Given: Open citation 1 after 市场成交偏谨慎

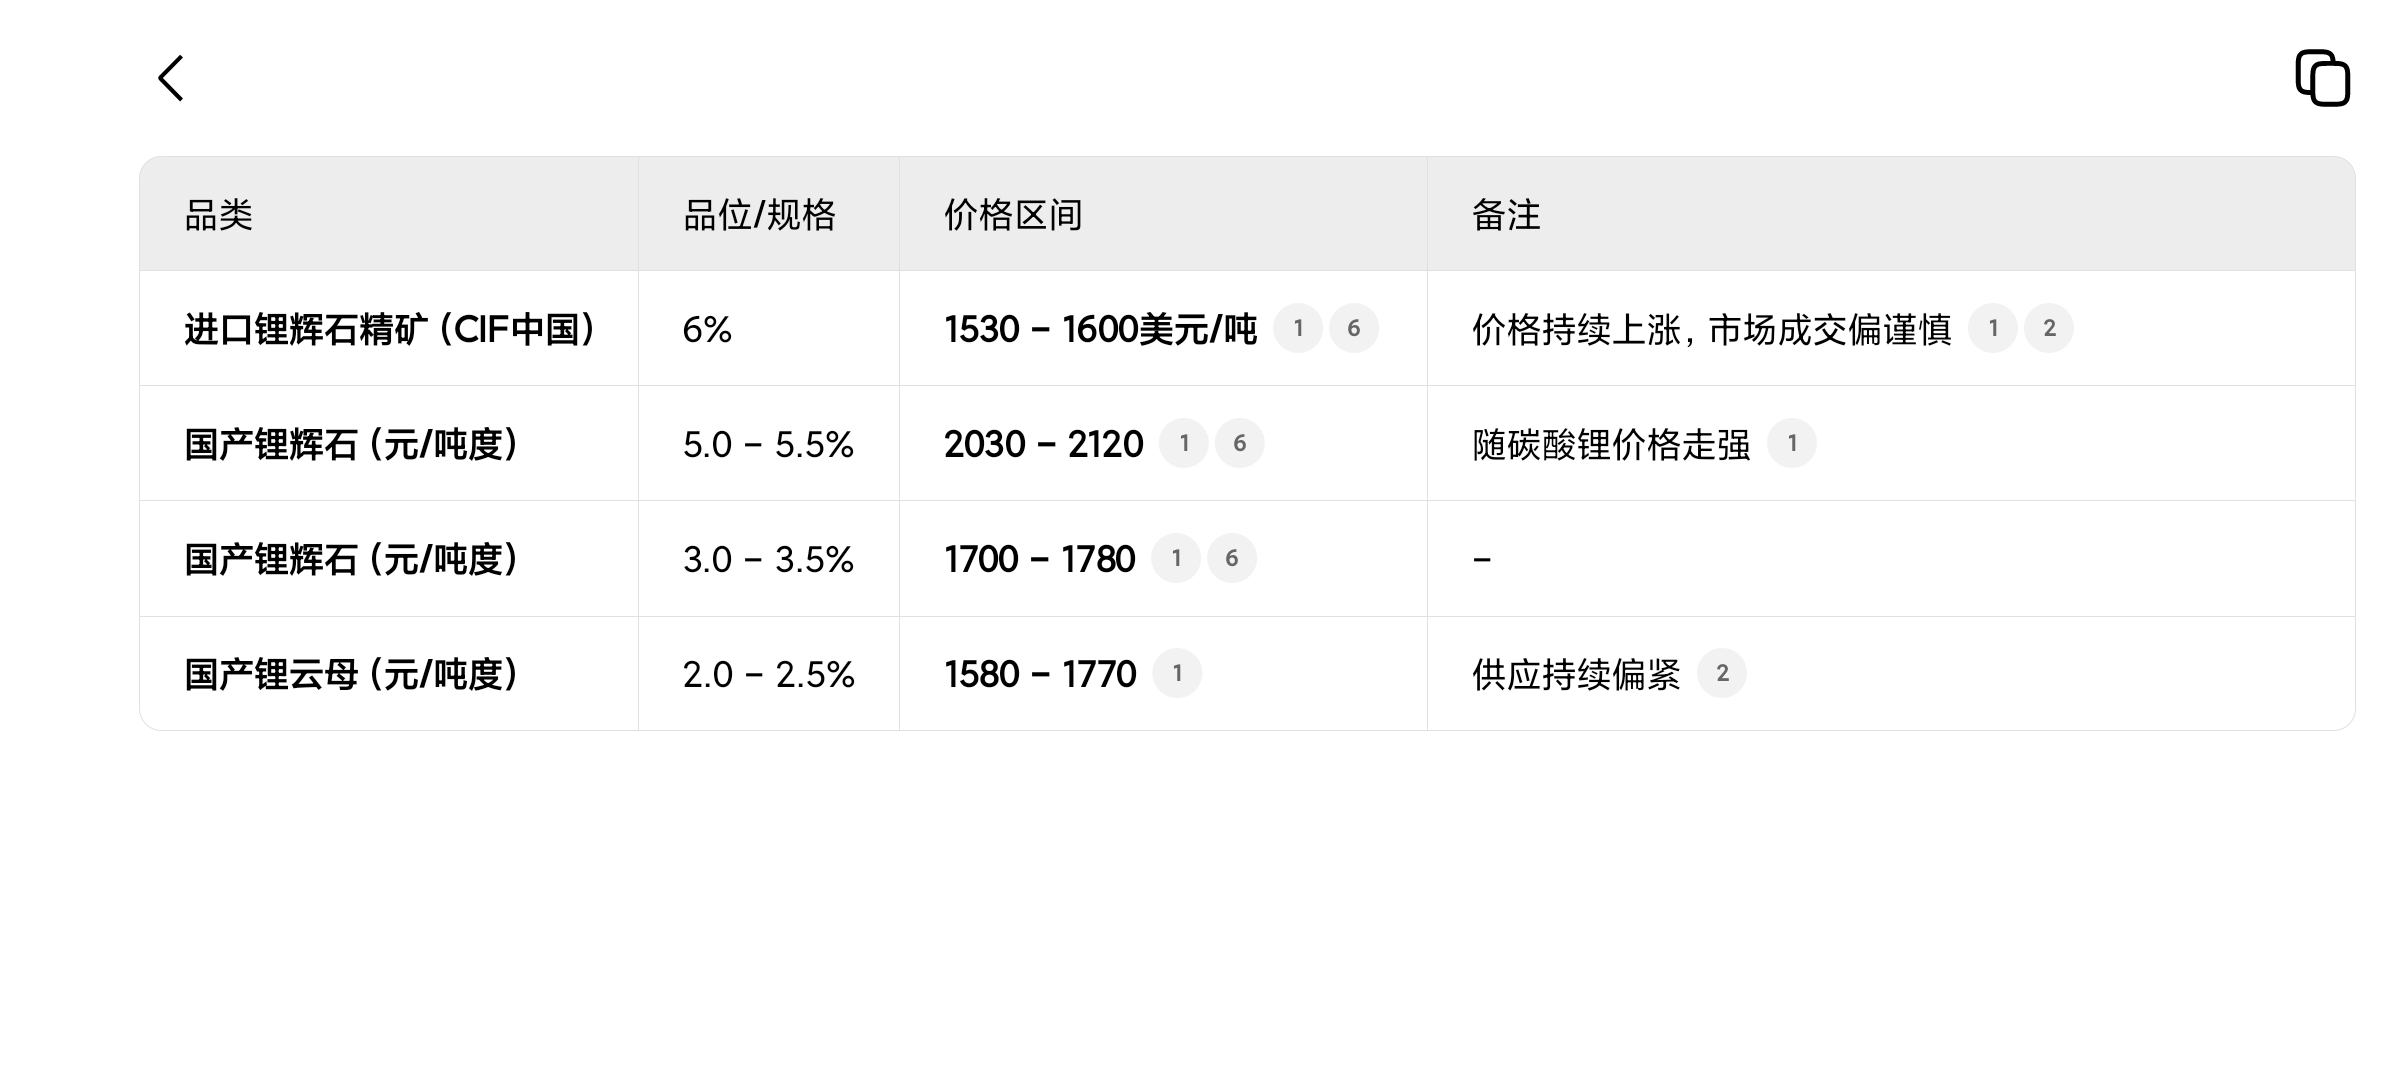Looking at the screenshot, I should point(1993,328).
